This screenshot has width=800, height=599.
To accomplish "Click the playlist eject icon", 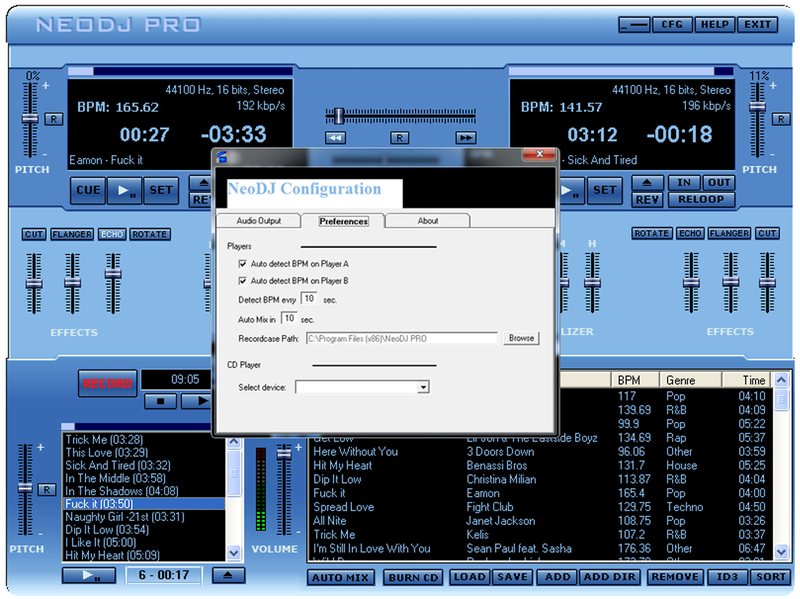I will pos(228,576).
